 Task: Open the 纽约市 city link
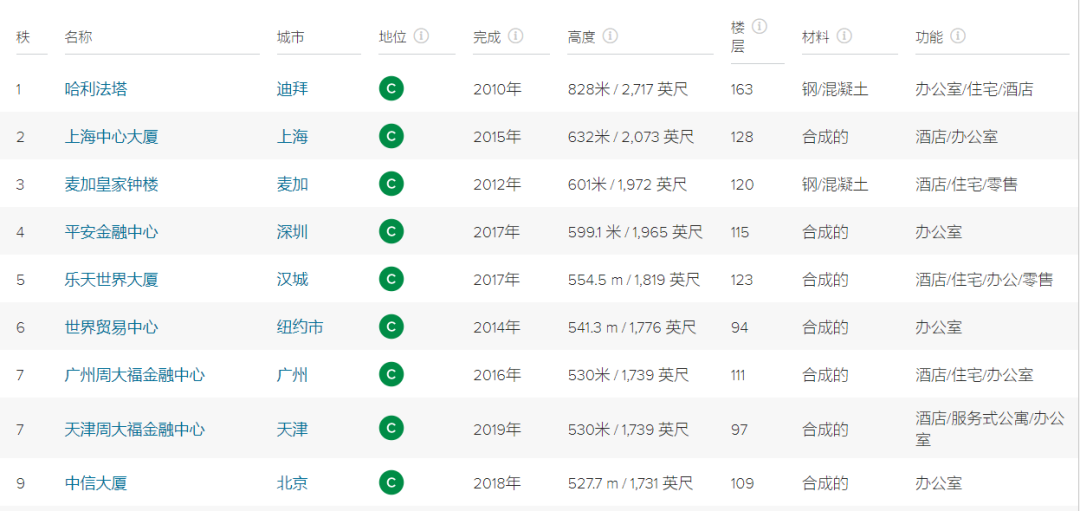(x=300, y=326)
